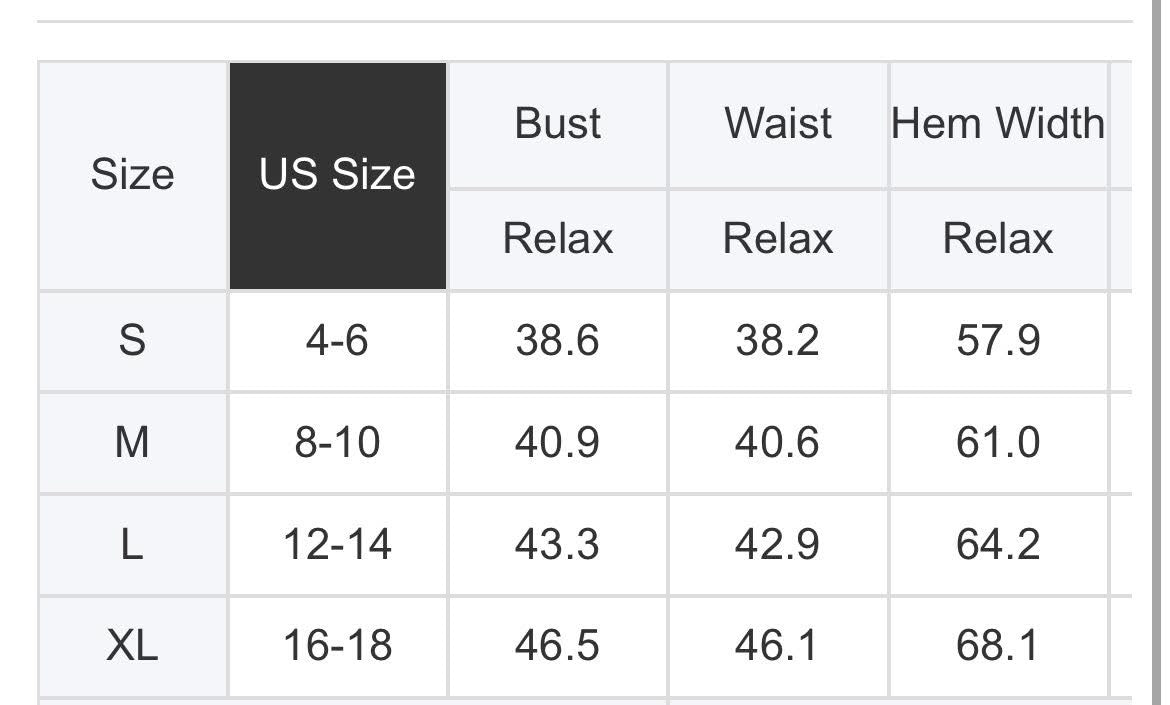Click the 64.2 hem width cell
The image size is (1170, 705).
pos(998,544)
